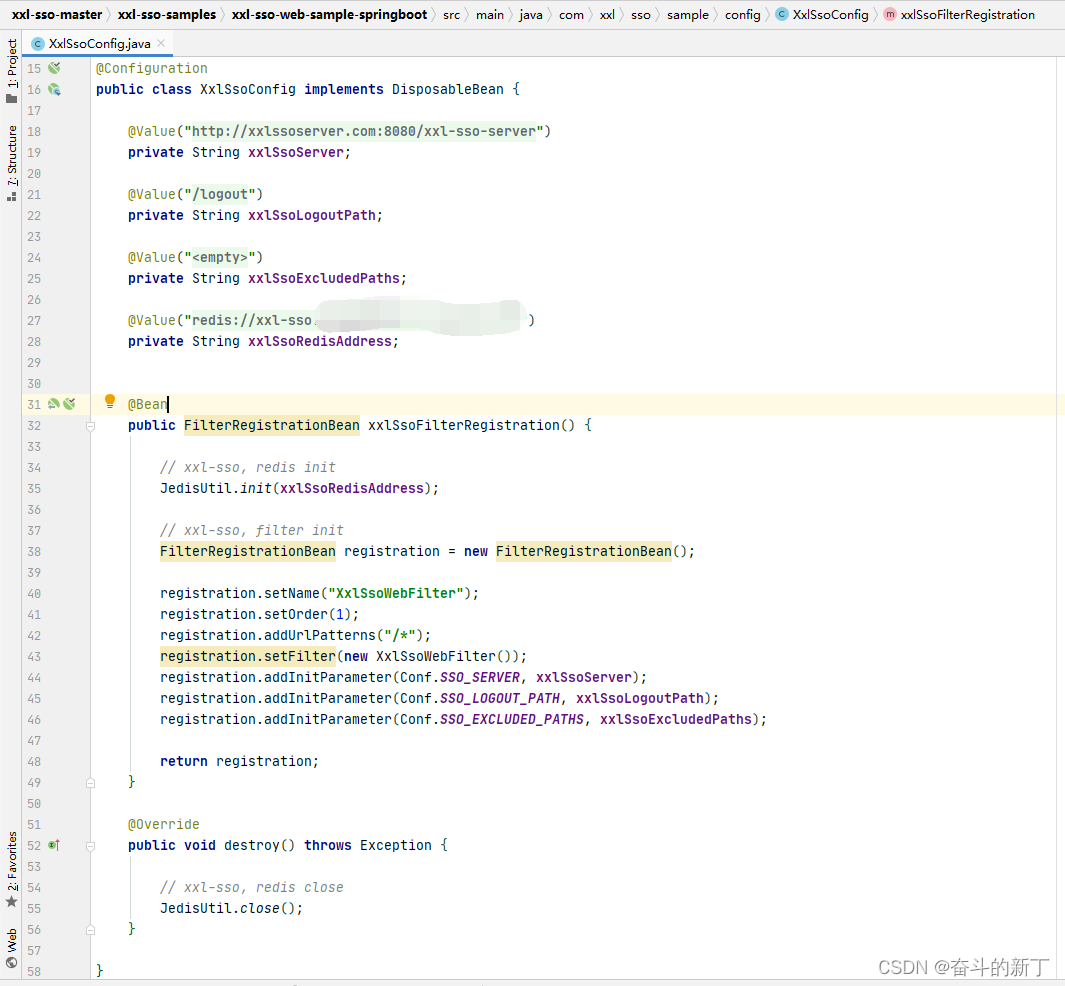
Task: Click sample in the navigation bar
Action: pyautogui.click(x=687, y=14)
